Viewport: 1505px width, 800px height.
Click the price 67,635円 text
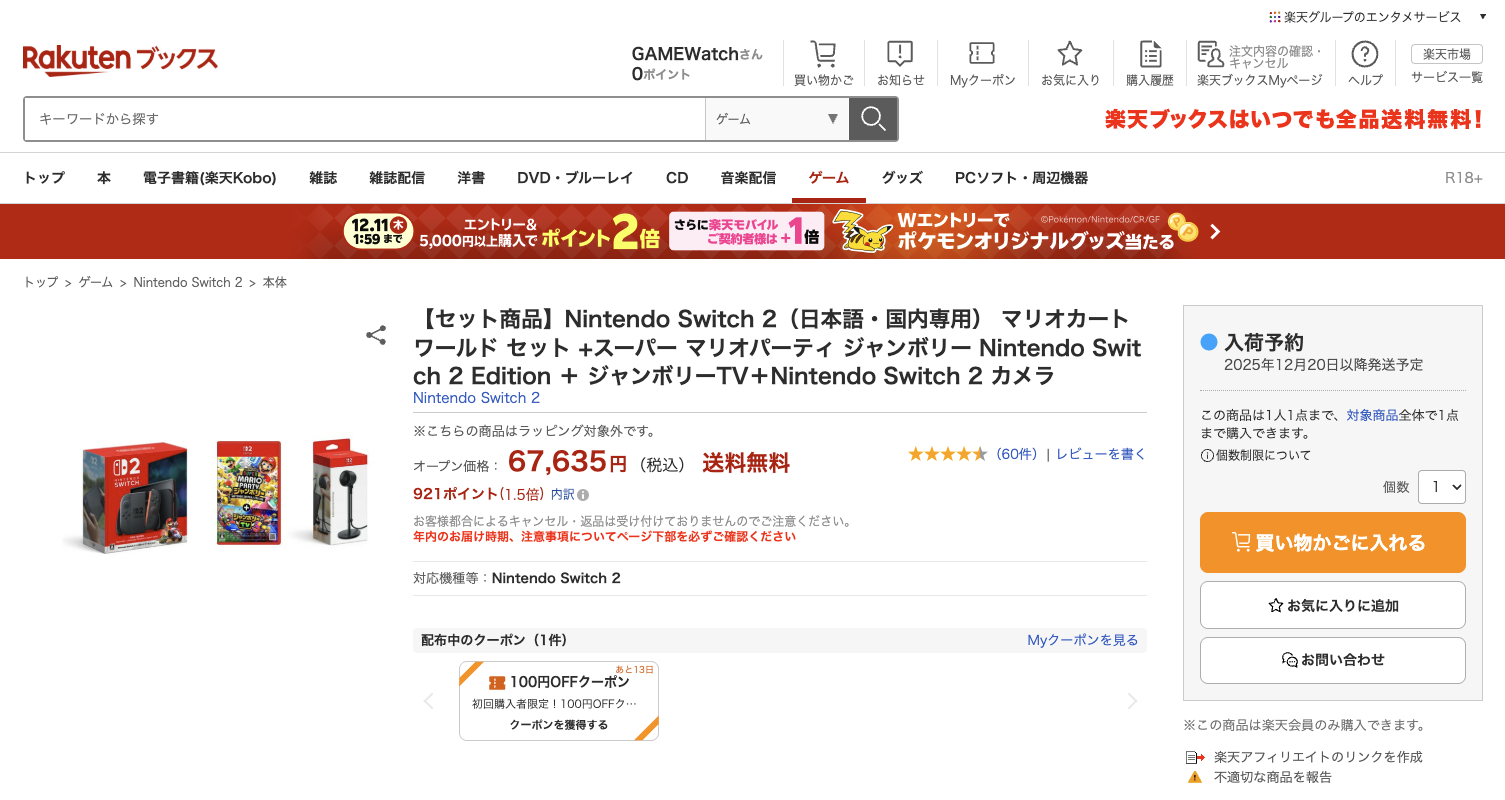568,462
